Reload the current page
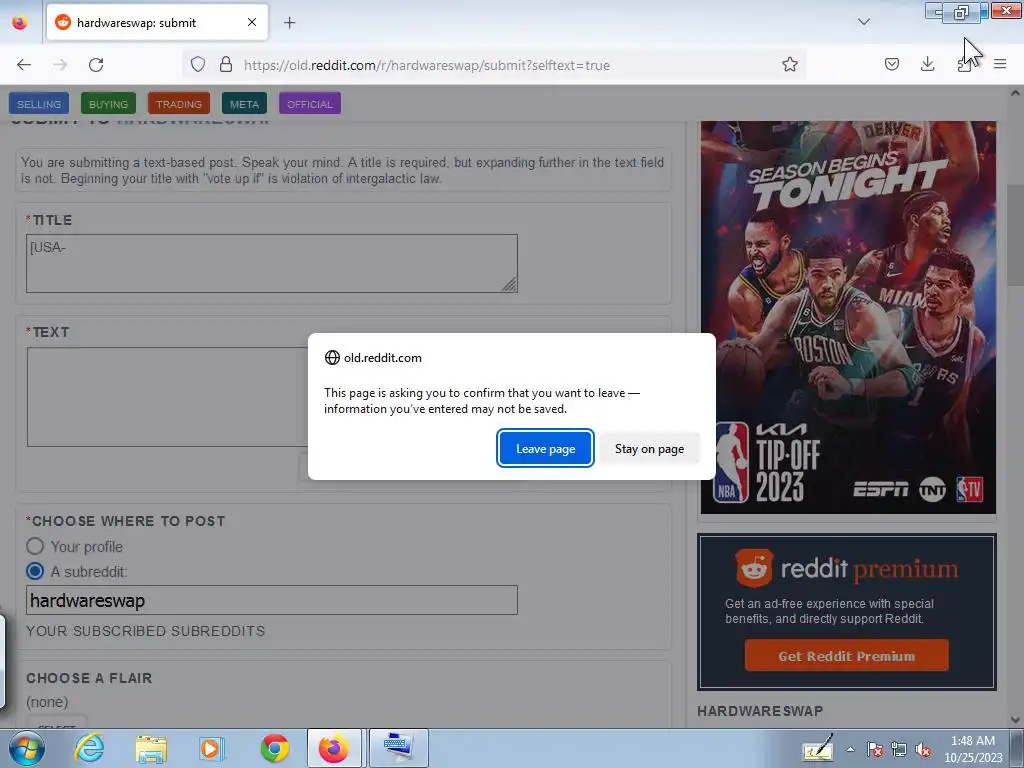The image size is (1024, 768). [x=96, y=65]
